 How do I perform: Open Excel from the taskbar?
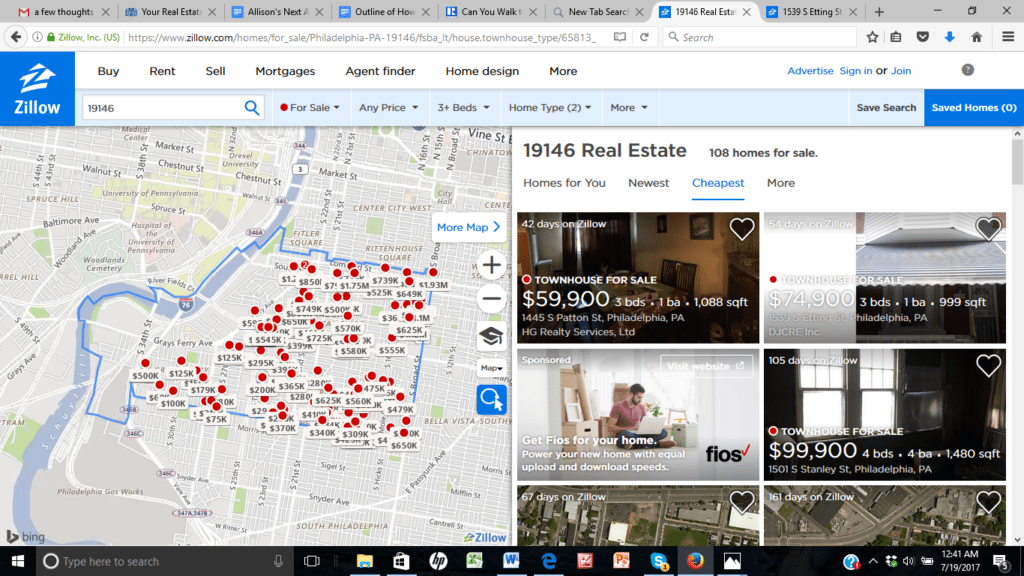475,561
